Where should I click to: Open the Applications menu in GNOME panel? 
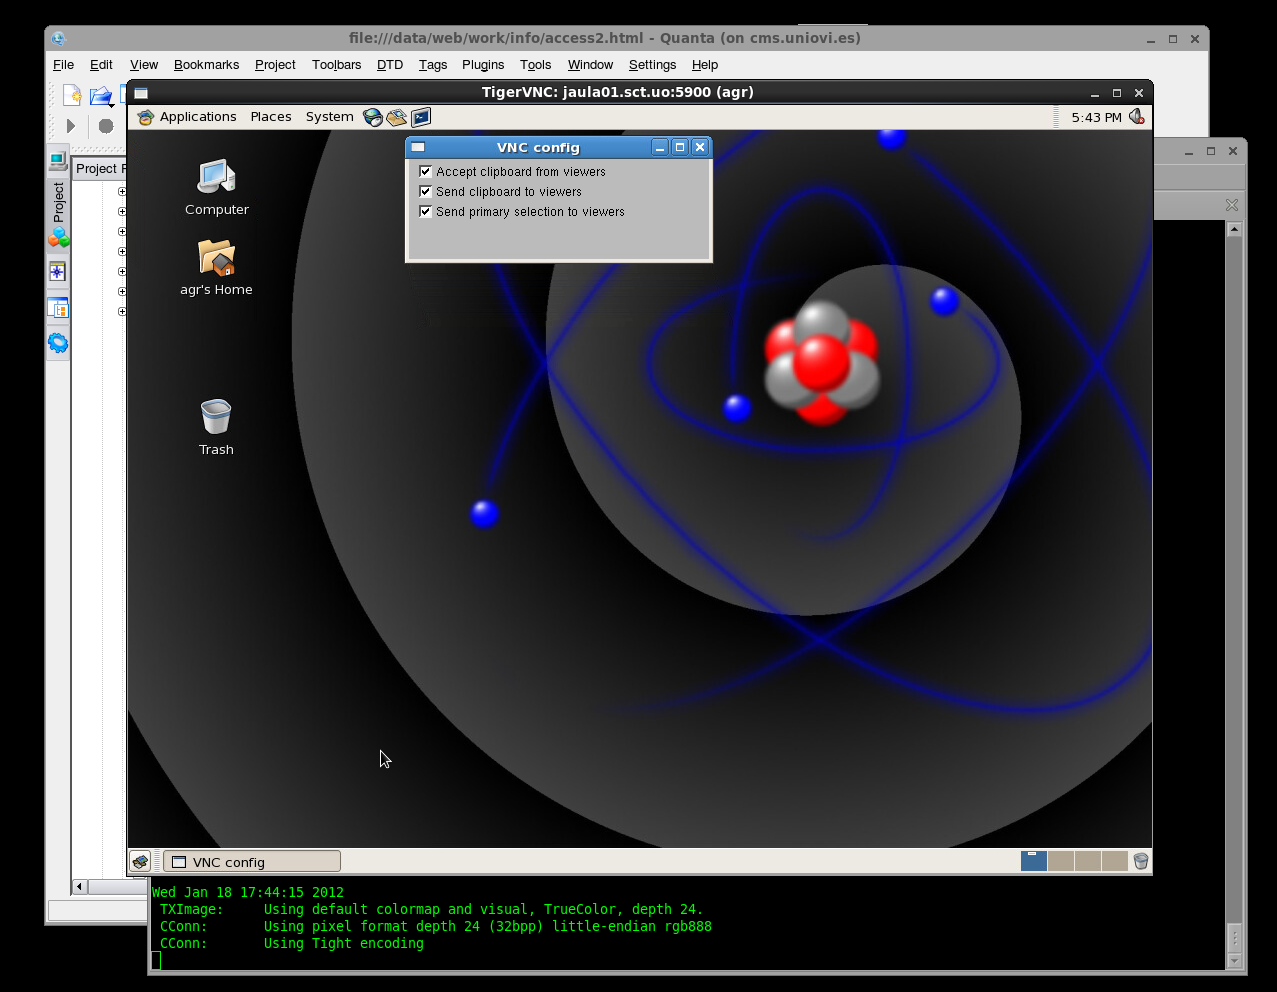[x=198, y=117]
